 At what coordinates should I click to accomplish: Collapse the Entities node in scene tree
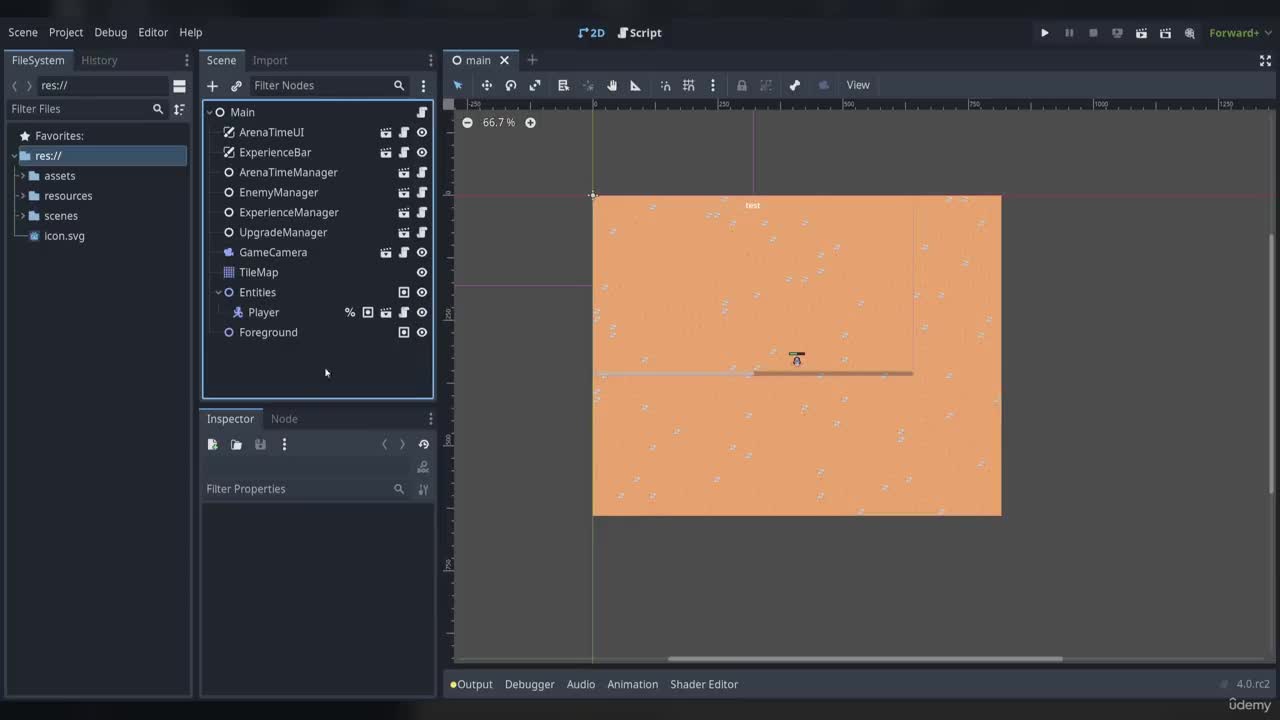pos(218,292)
